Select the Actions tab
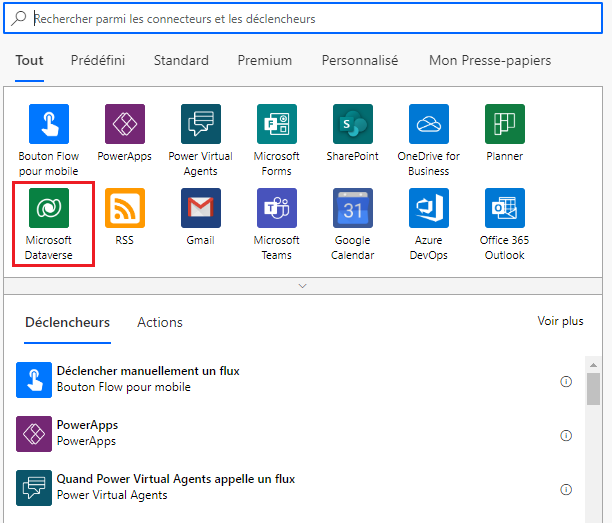The height and width of the screenshot is (523, 612). click(160, 322)
